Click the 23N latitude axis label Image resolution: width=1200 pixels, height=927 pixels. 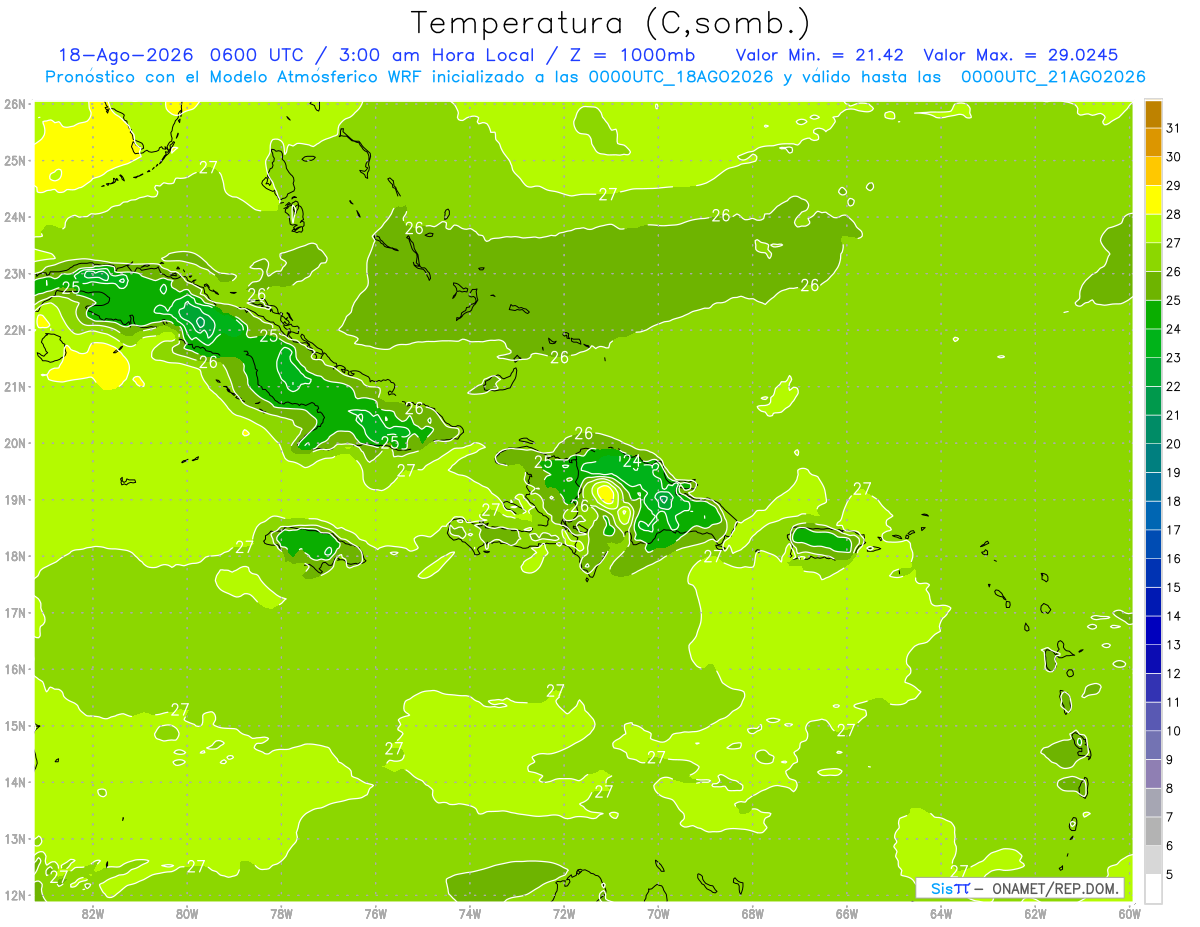[14, 273]
